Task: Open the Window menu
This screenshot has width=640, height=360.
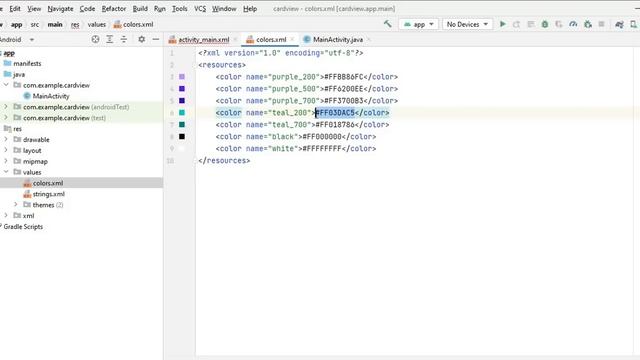Action: pos(224,9)
